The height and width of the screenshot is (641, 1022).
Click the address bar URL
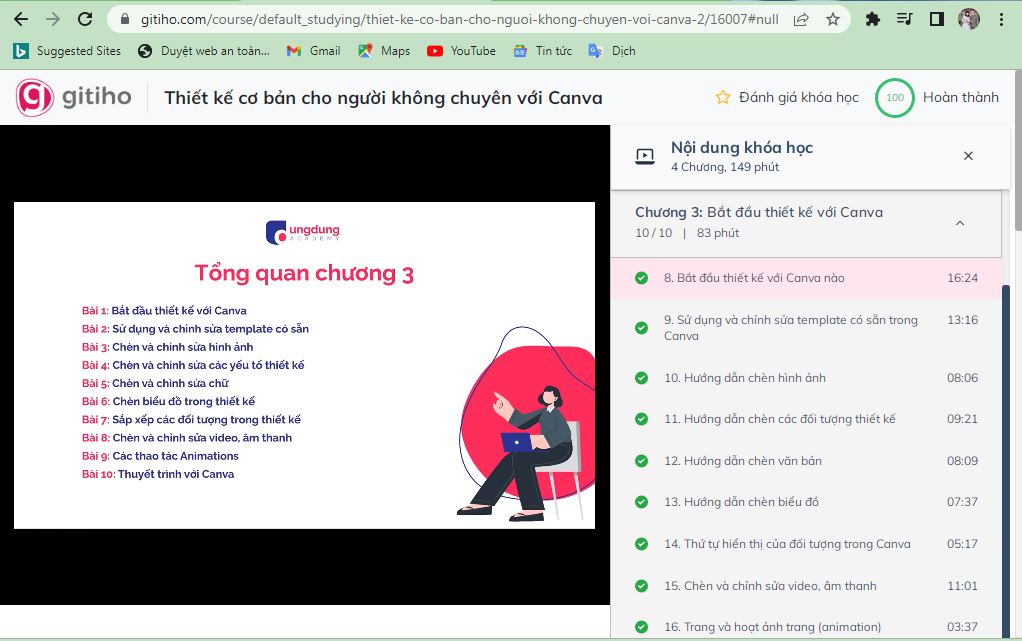[x=460, y=20]
